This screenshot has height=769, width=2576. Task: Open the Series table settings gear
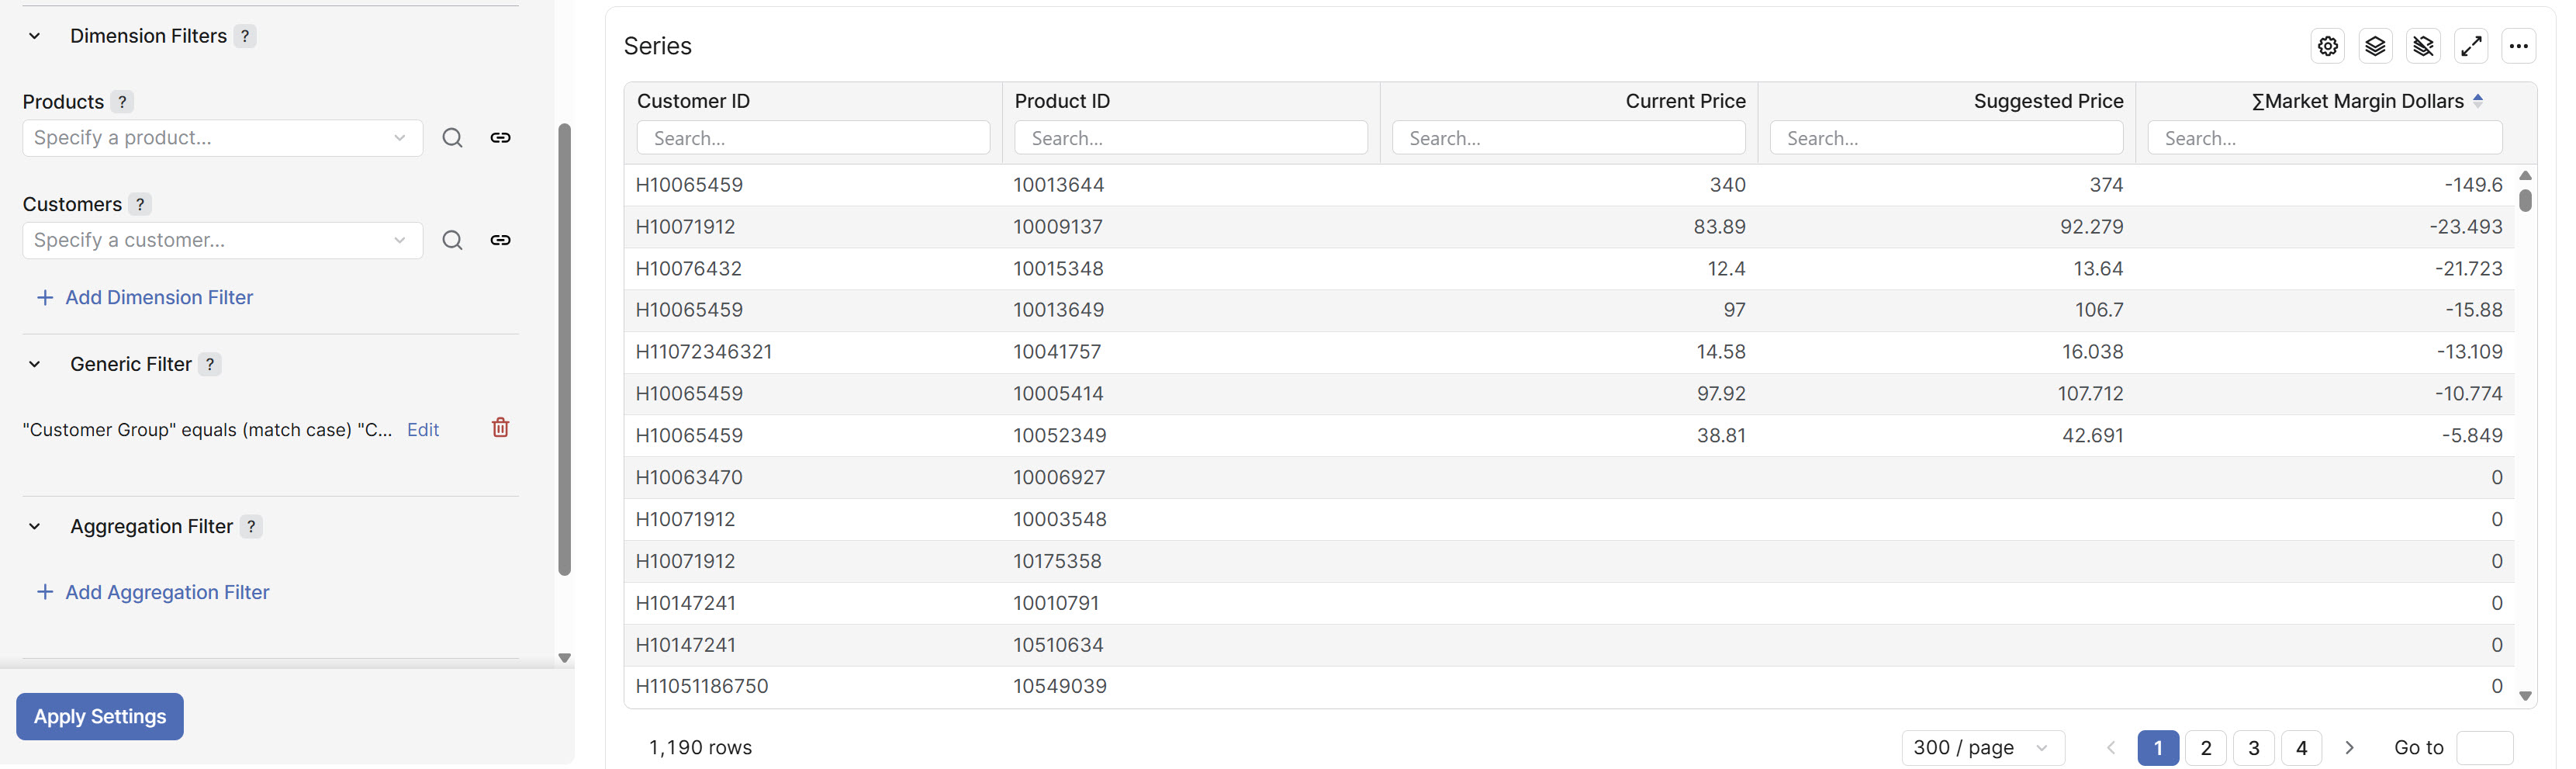click(x=2327, y=46)
